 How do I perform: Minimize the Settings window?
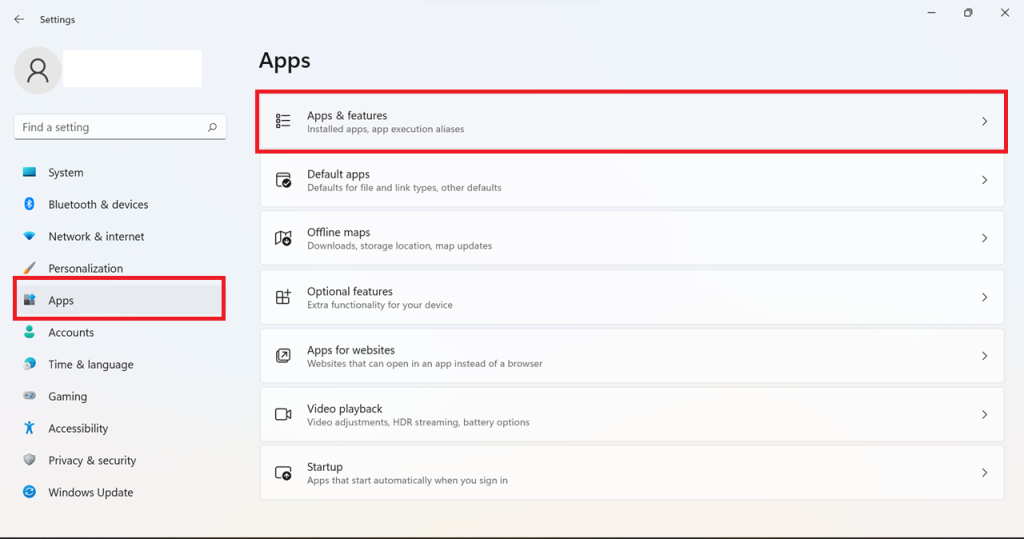[x=931, y=13]
